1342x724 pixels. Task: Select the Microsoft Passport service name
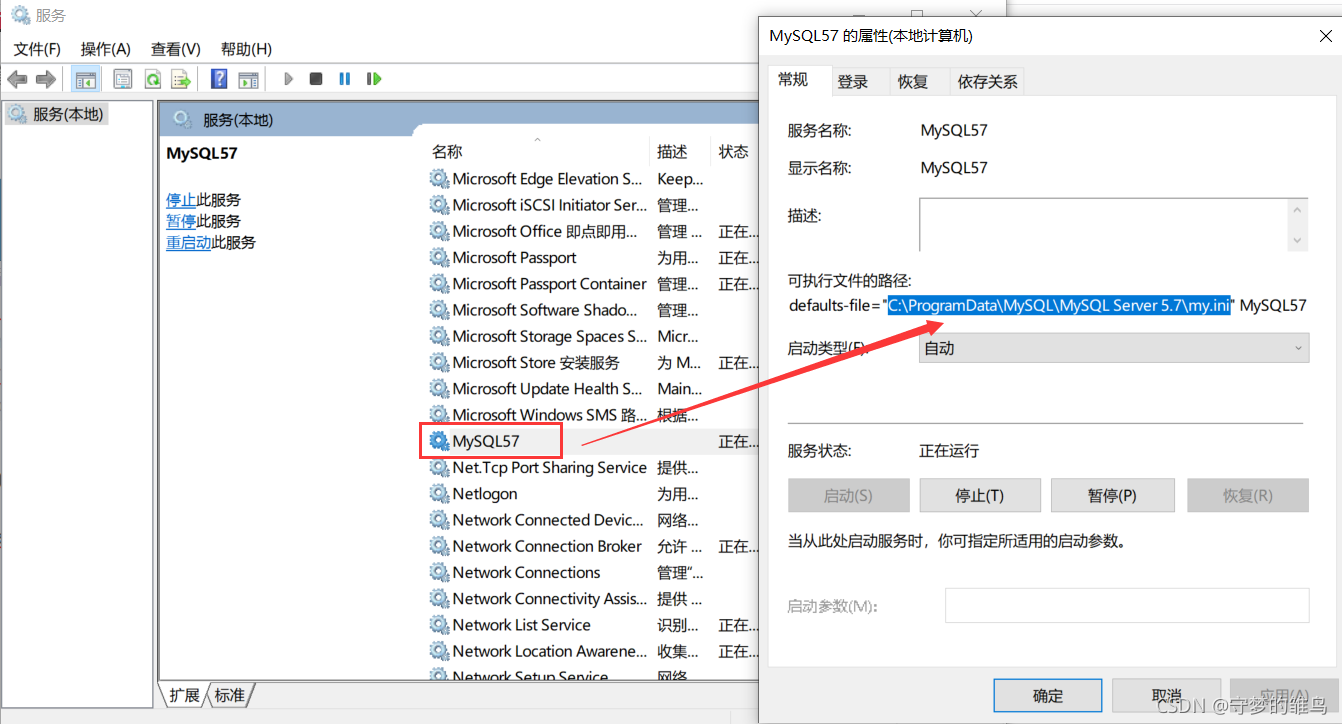click(515, 257)
